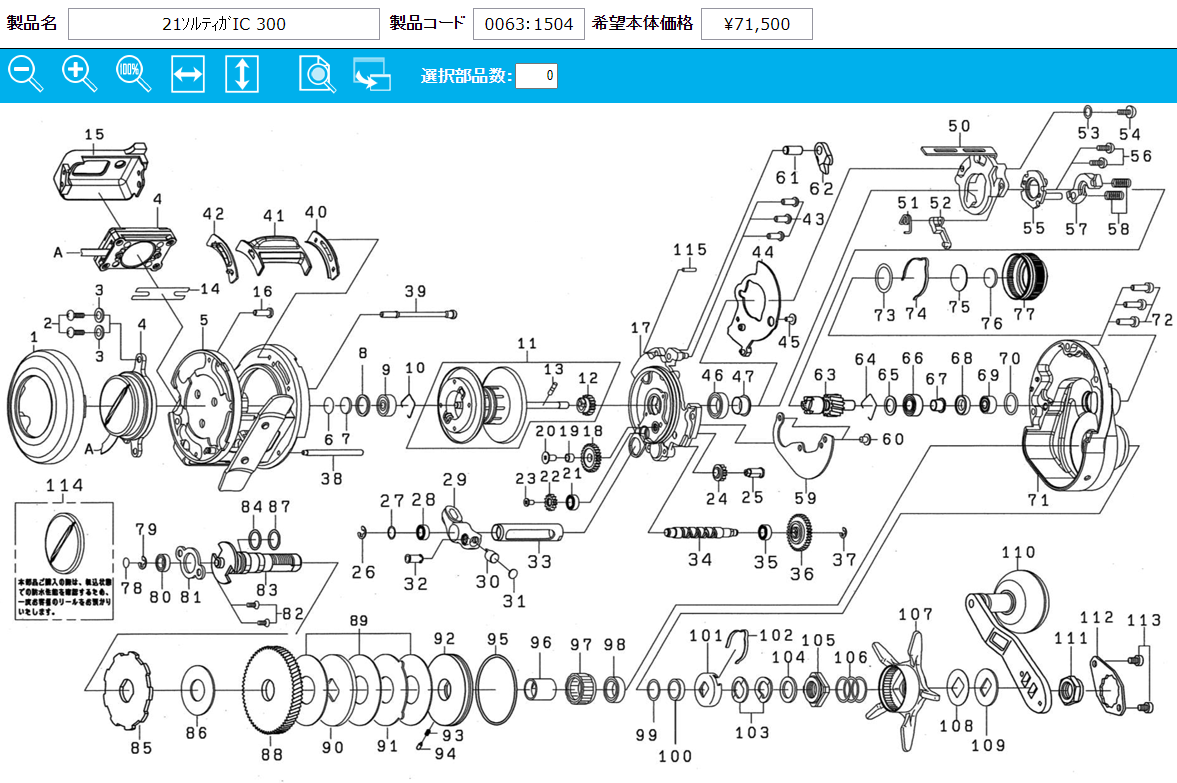
Task: Select part number 59 label
Action: coord(805,498)
